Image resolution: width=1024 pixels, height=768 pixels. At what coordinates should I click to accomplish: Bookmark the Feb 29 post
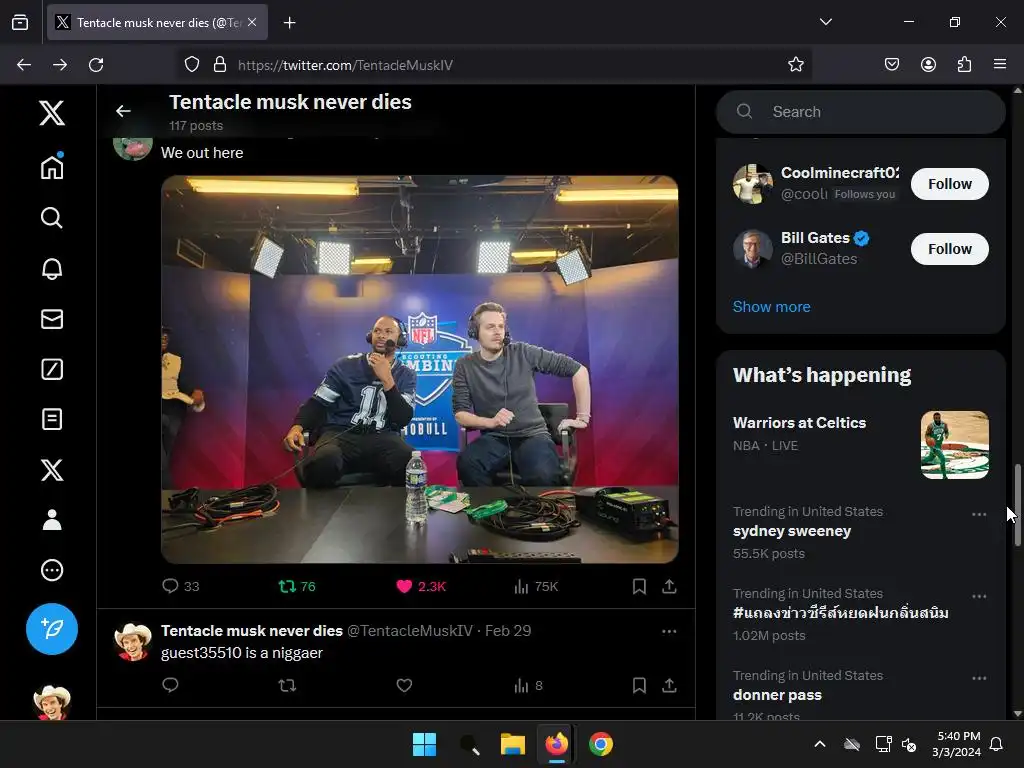tap(639, 685)
